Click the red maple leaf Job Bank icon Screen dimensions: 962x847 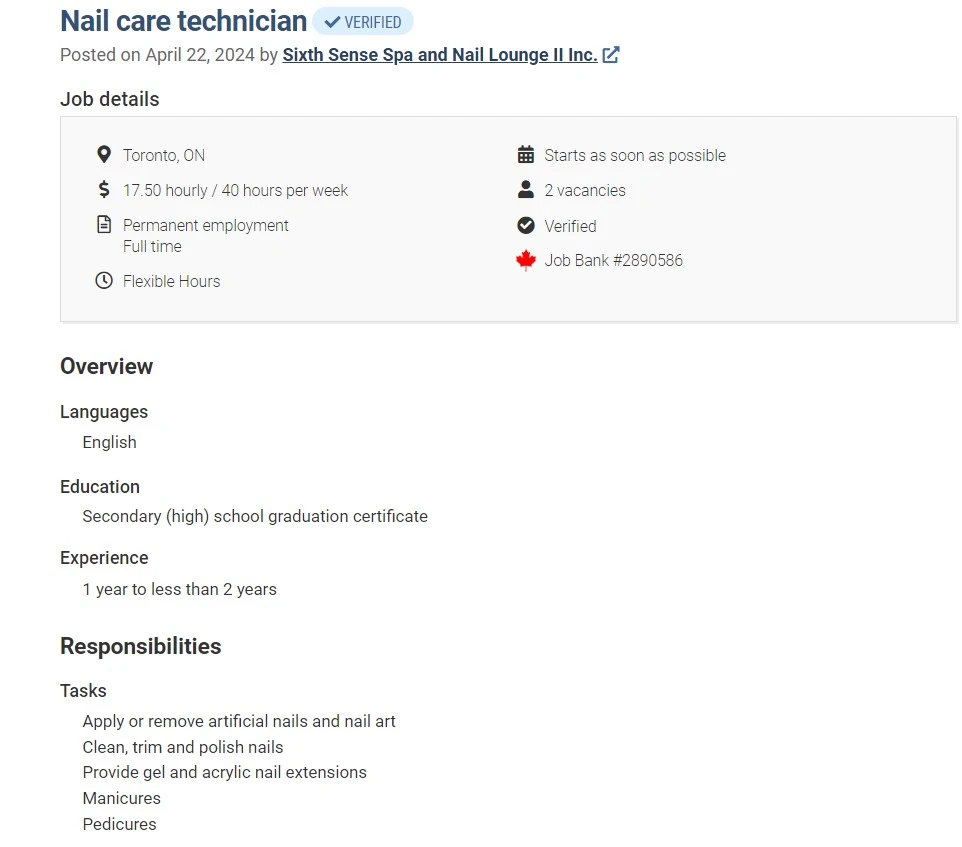pos(526,260)
